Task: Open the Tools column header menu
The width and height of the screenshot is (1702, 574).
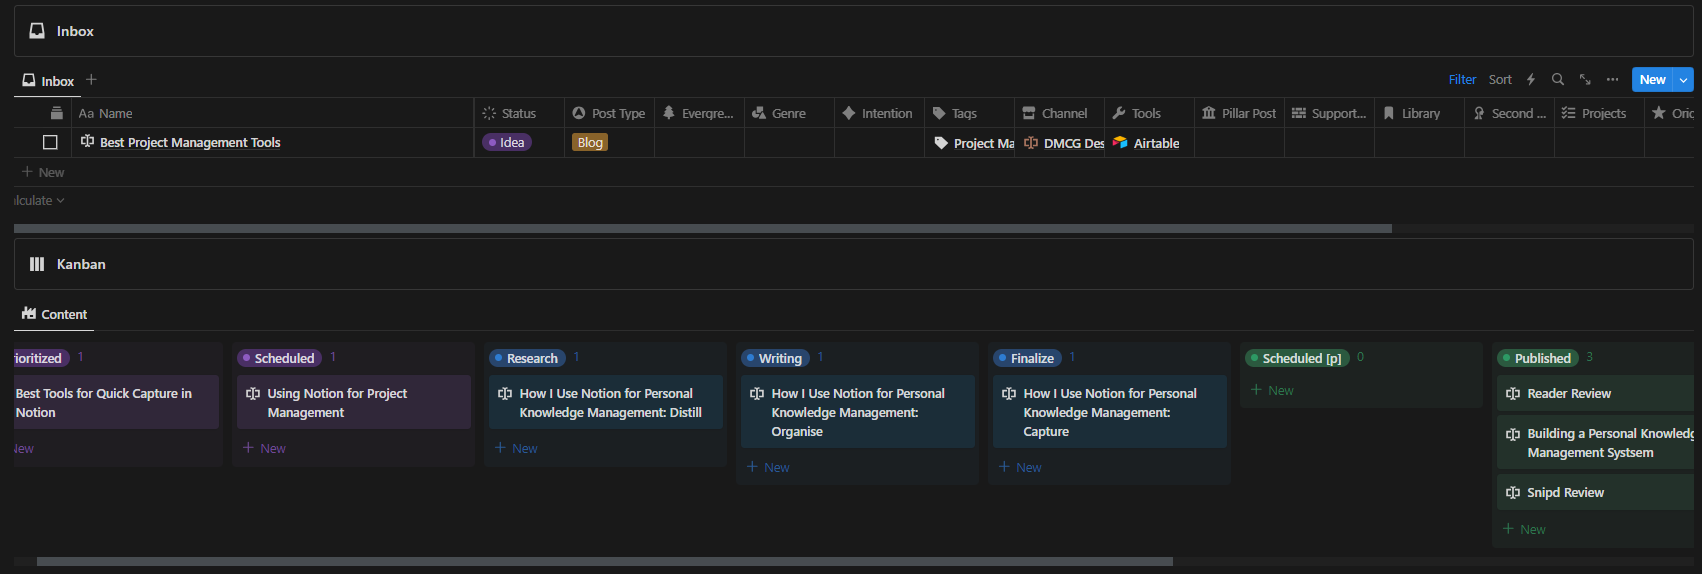Action: 1149,113
